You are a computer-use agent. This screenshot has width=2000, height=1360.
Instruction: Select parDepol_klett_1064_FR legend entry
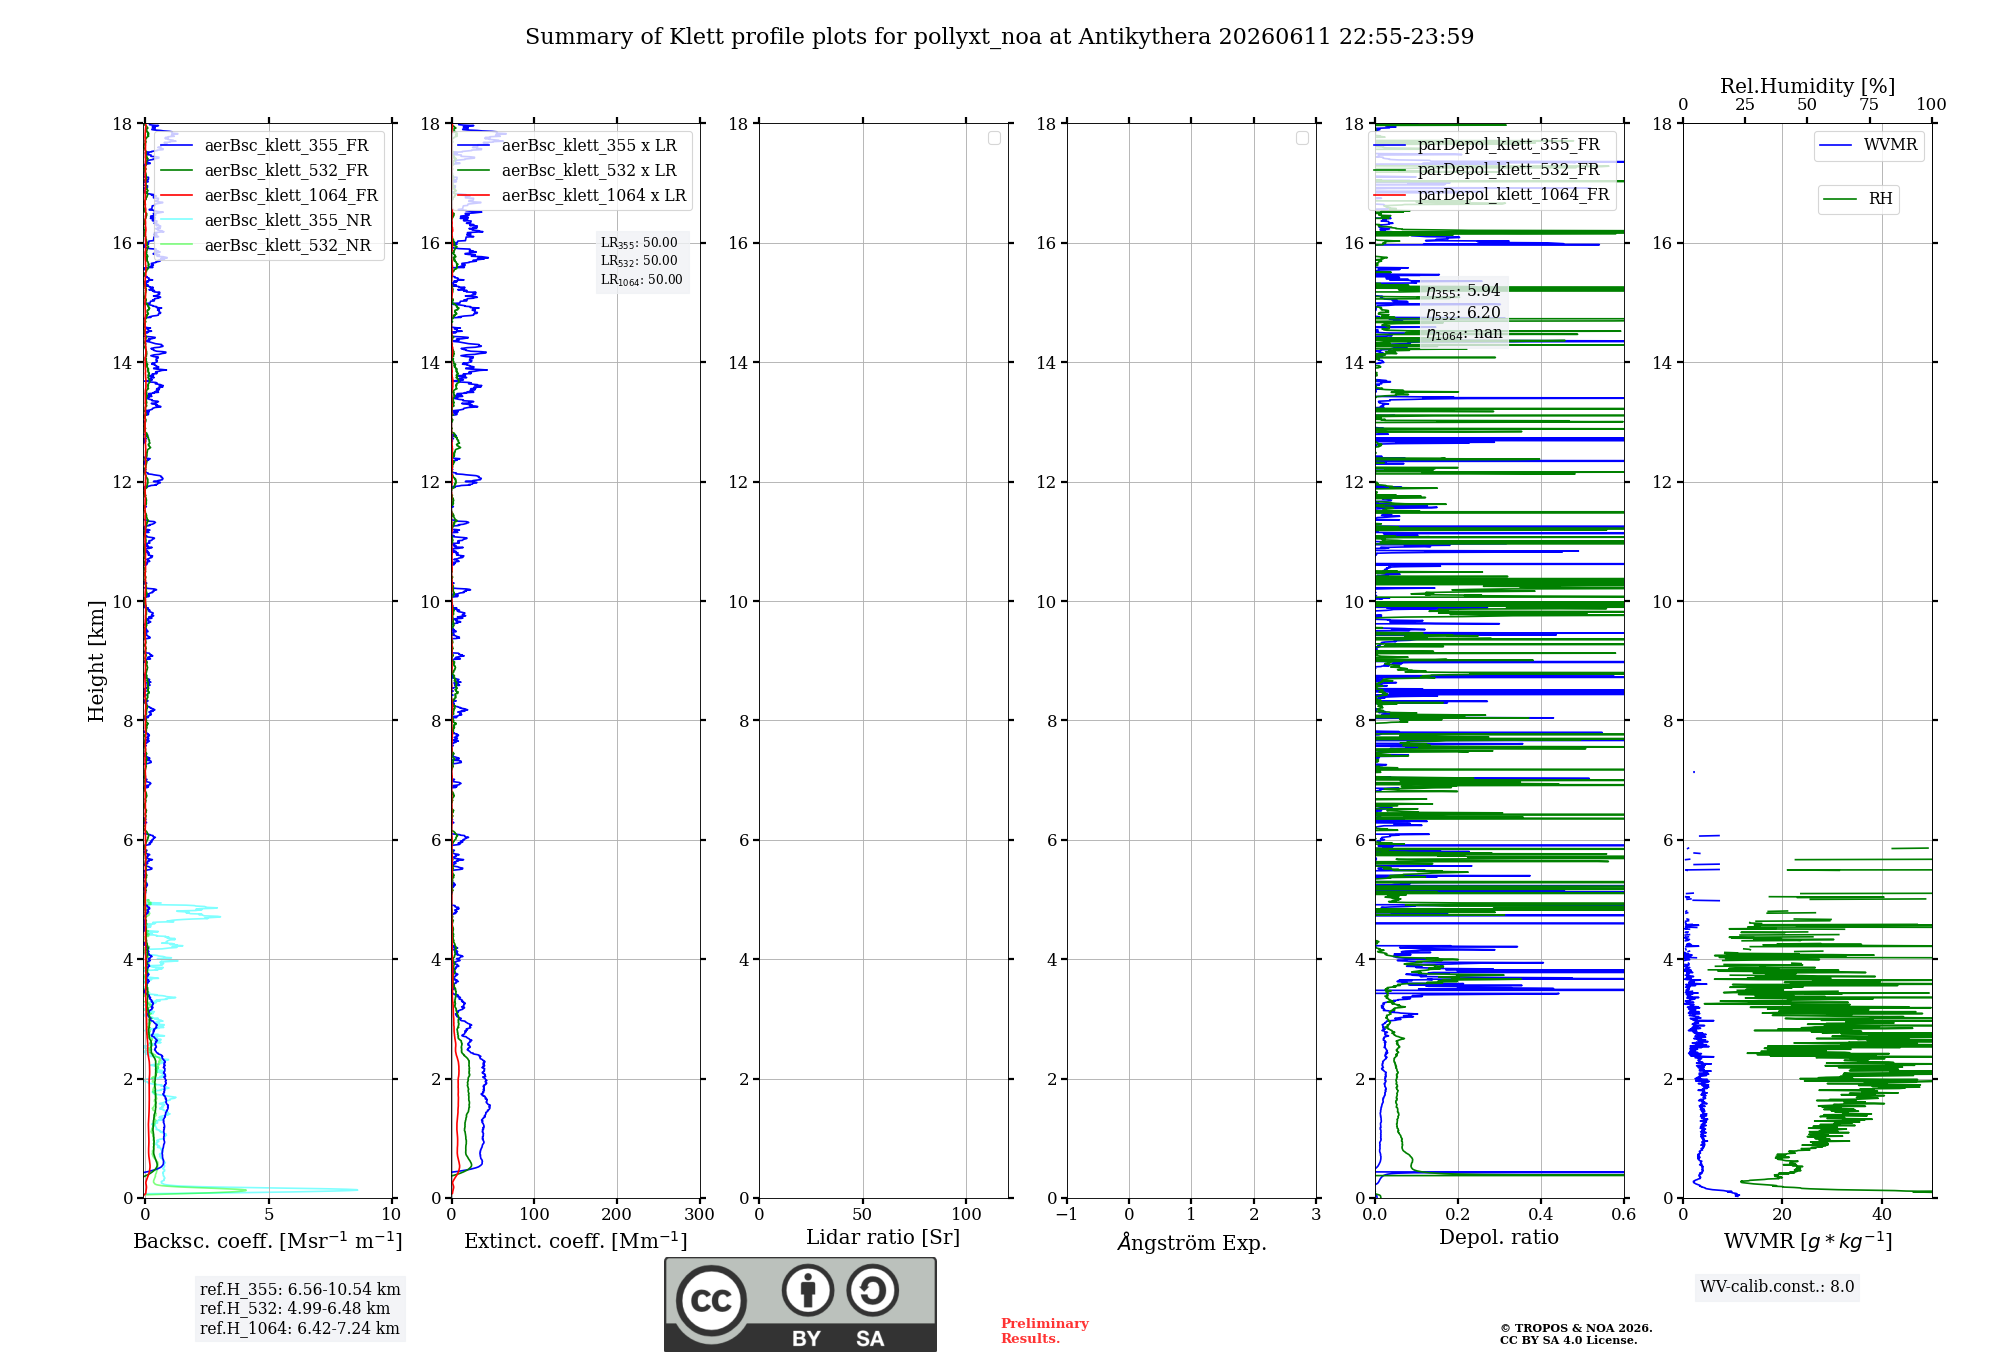pyautogui.click(x=1493, y=195)
